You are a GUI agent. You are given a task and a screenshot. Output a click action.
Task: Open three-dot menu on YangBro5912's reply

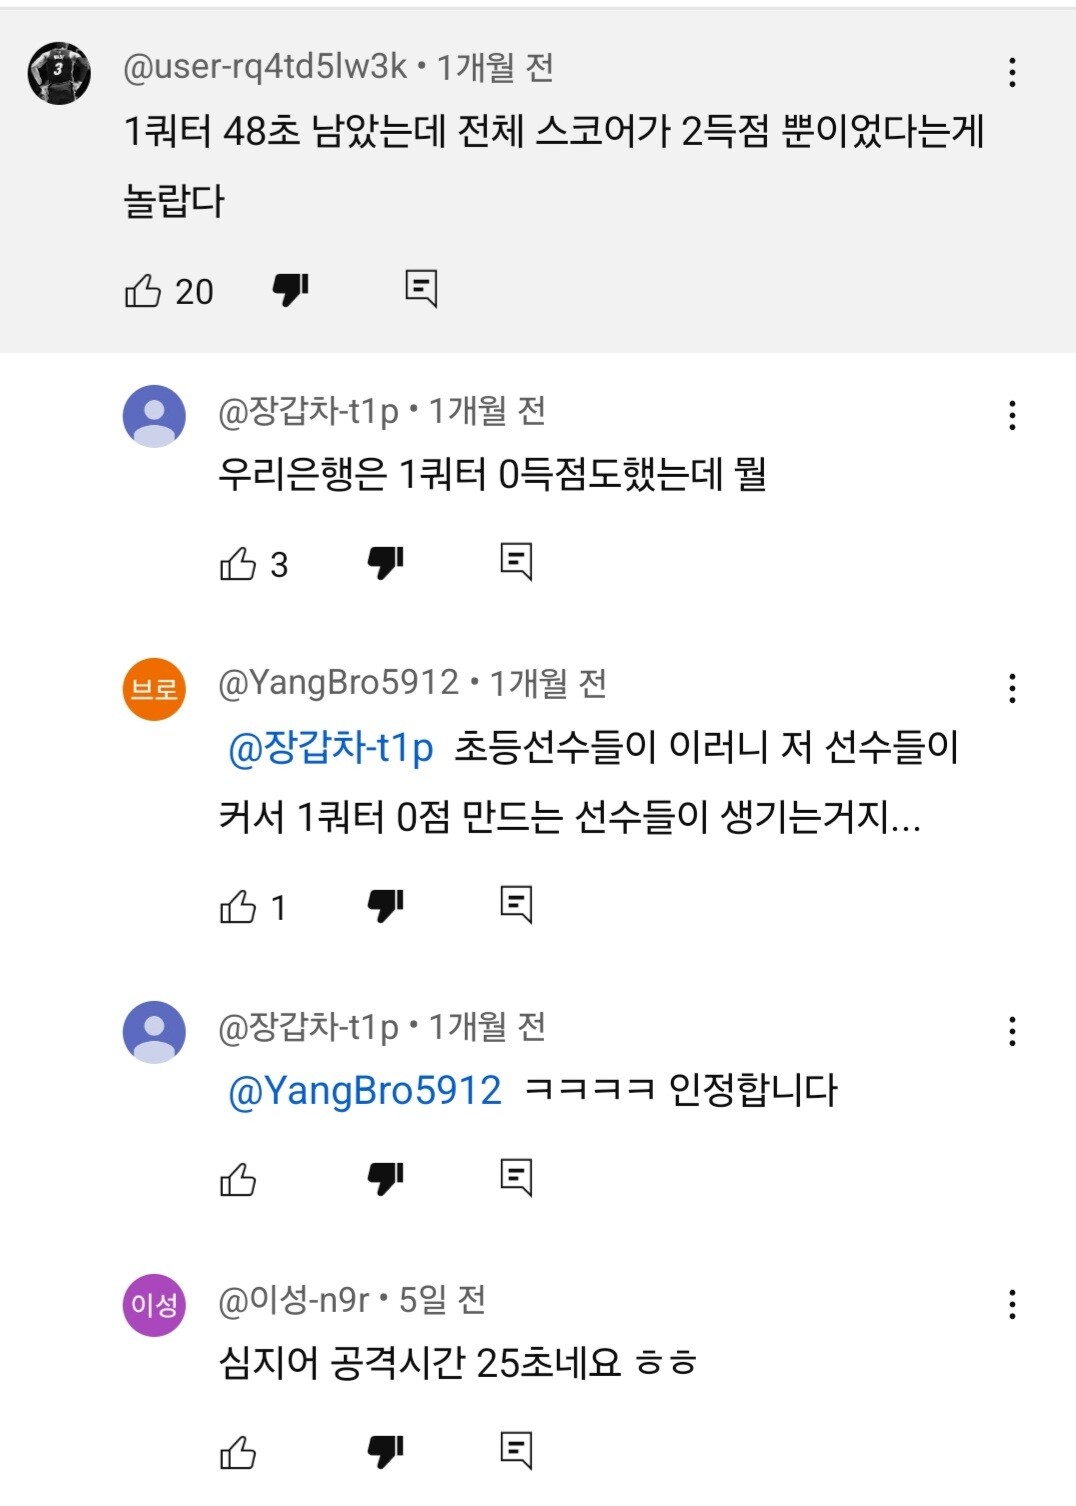click(1012, 688)
